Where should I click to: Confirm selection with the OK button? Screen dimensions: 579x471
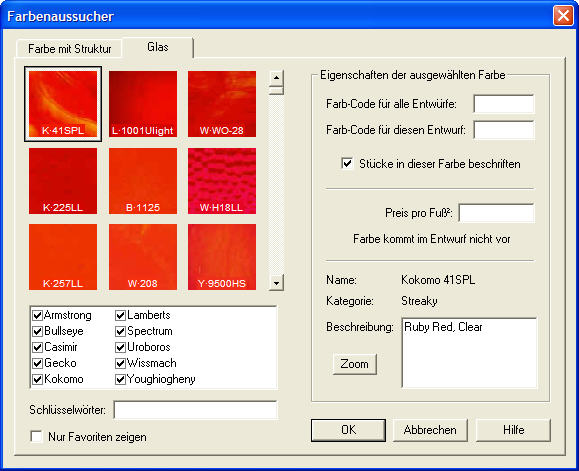click(348, 430)
